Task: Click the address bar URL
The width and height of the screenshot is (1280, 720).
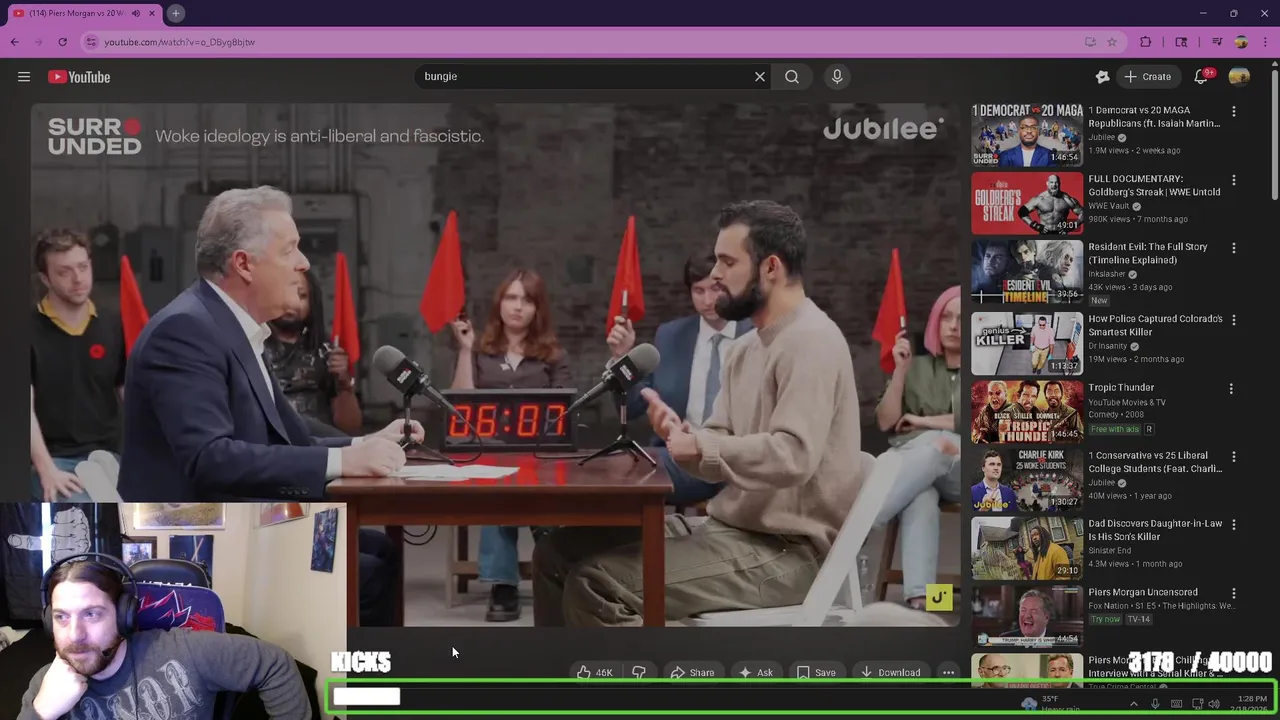Action: pyautogui.click(x=180, y=42)
